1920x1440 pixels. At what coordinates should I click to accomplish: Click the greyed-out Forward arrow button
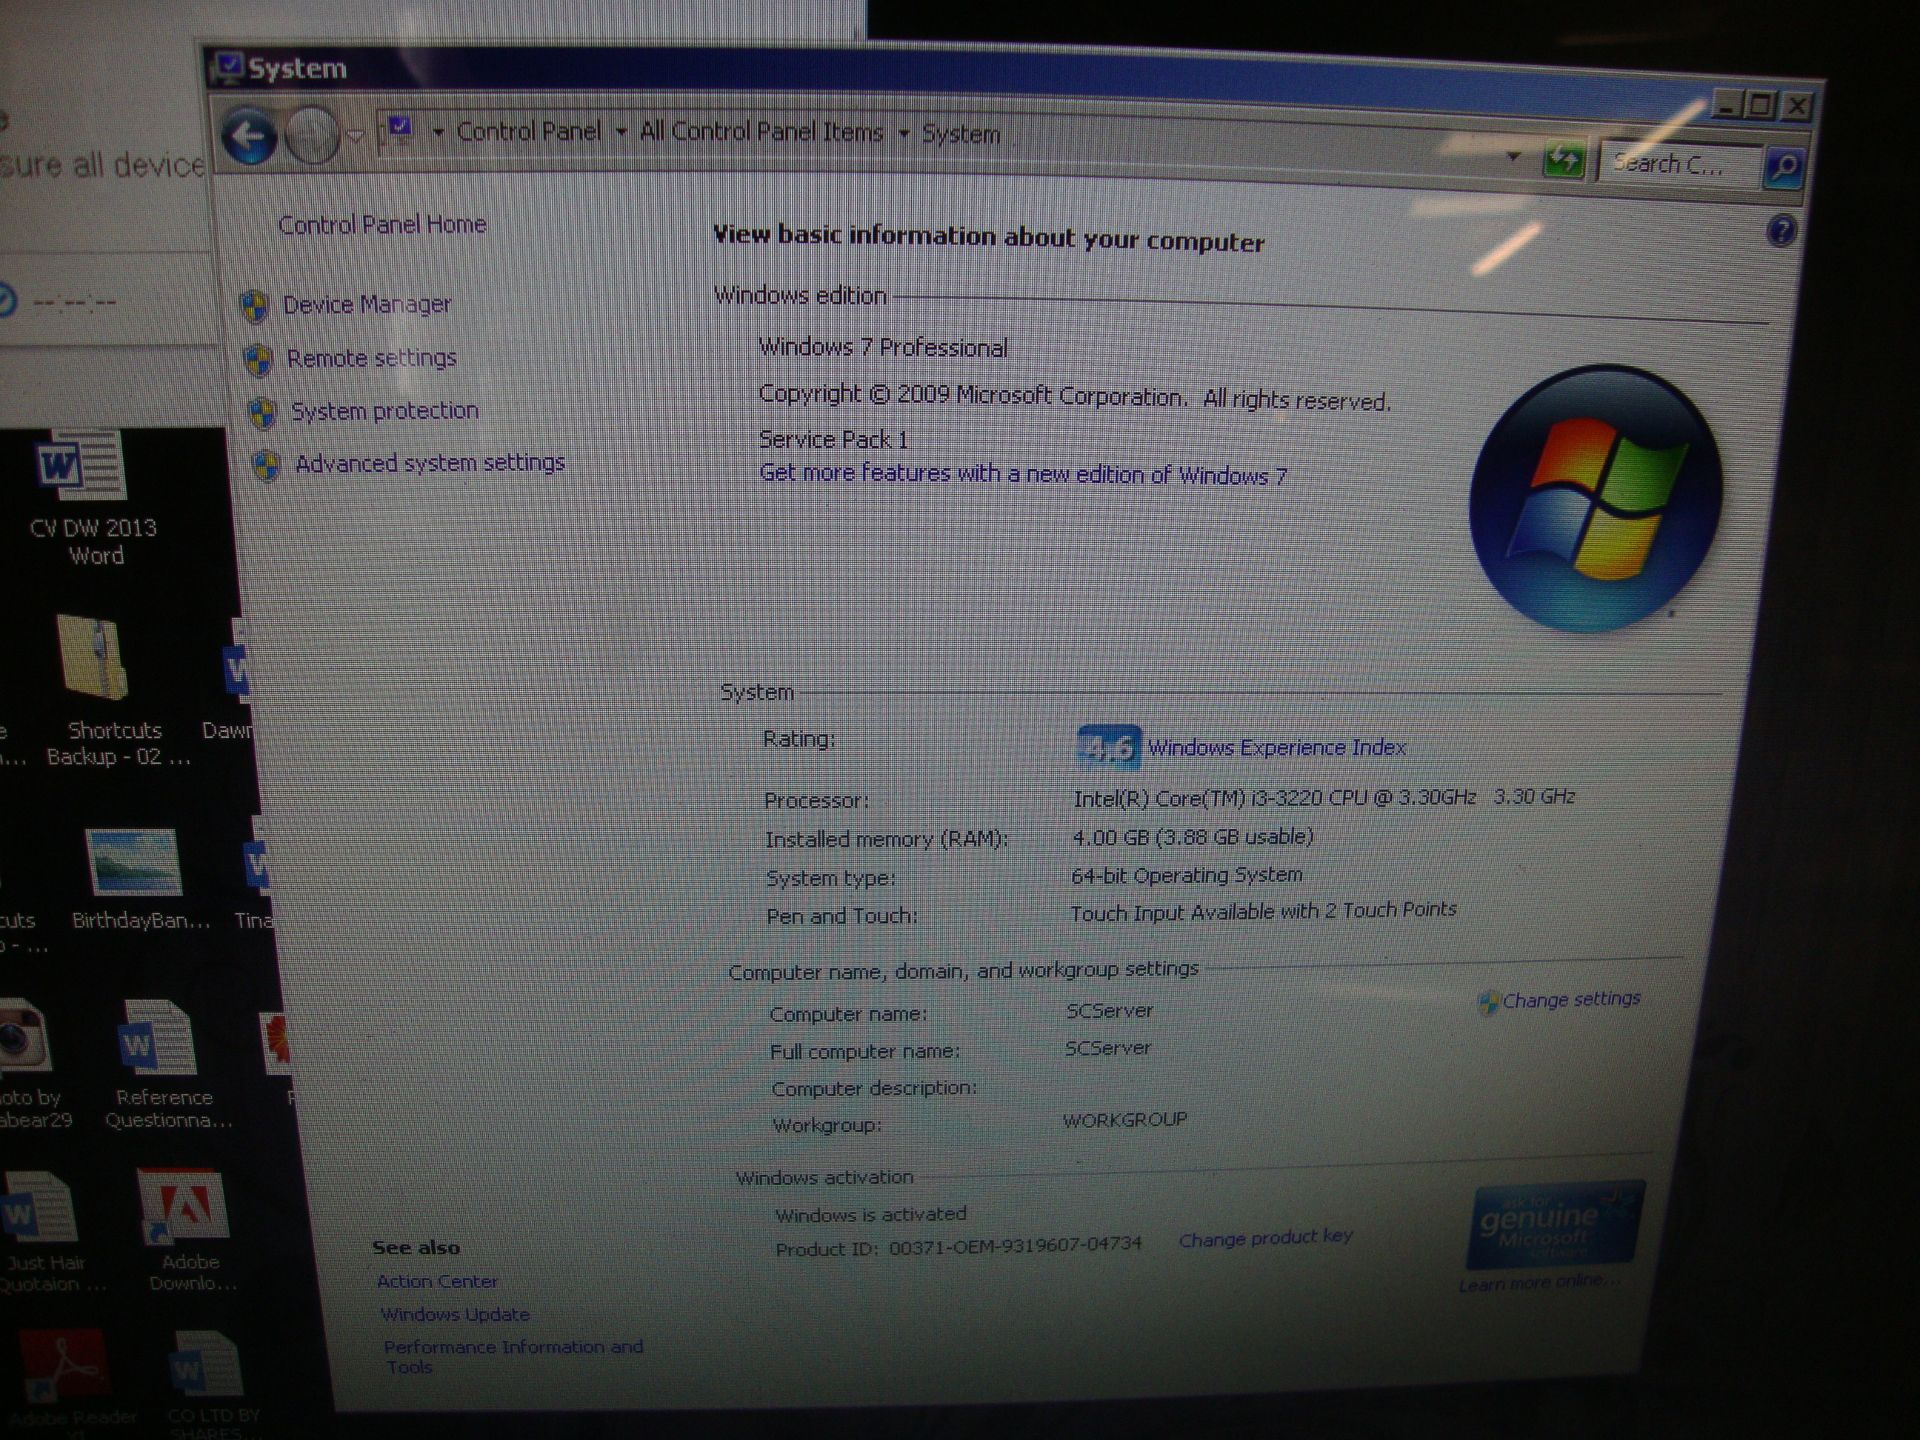pyautogui.click(x=312, y=137)
